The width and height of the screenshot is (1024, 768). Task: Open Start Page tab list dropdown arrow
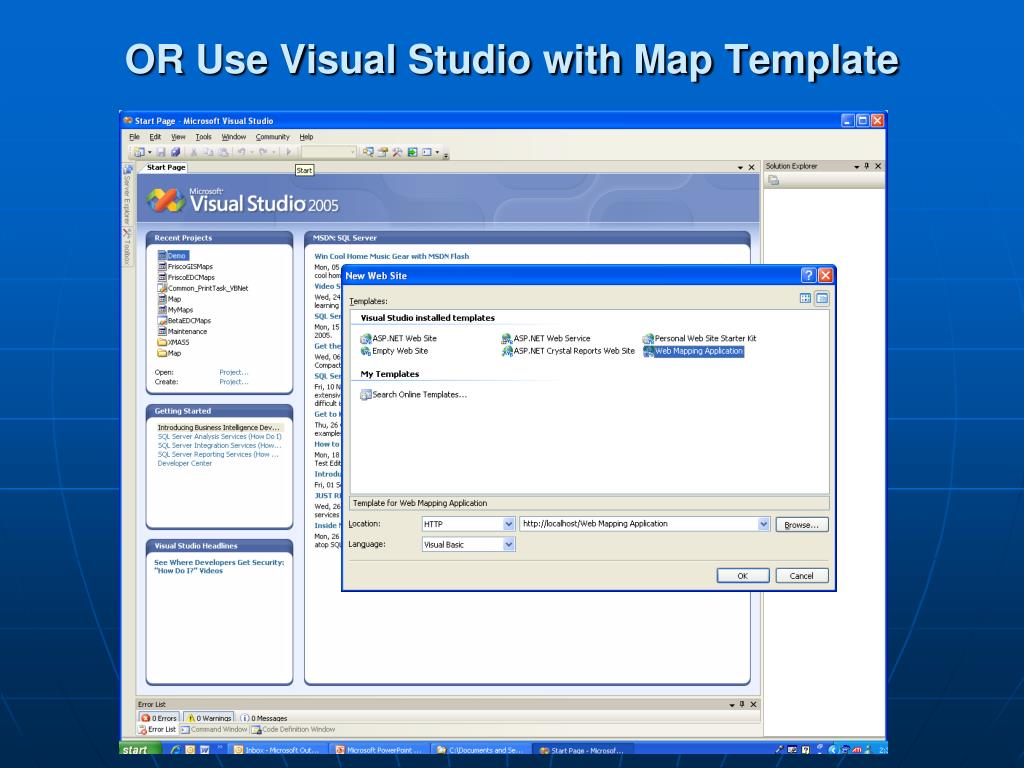(x=741, y=168)
